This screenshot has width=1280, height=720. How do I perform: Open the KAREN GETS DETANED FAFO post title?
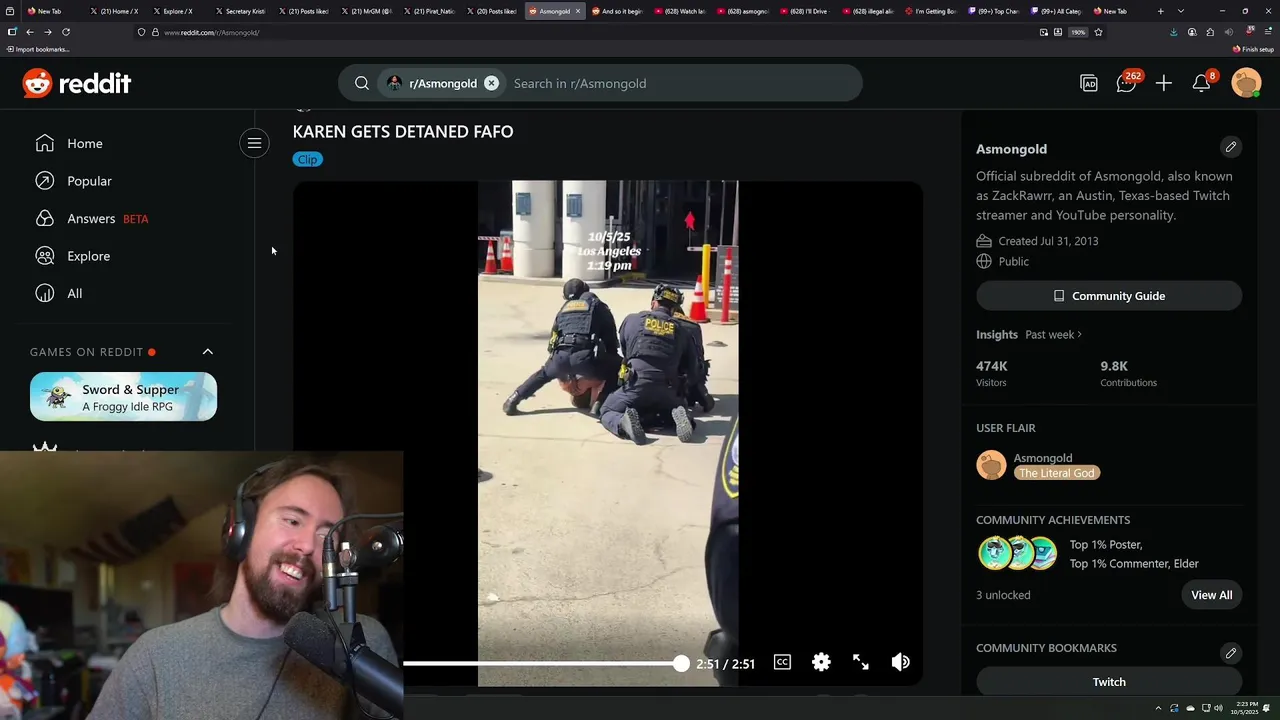point(403,131)
